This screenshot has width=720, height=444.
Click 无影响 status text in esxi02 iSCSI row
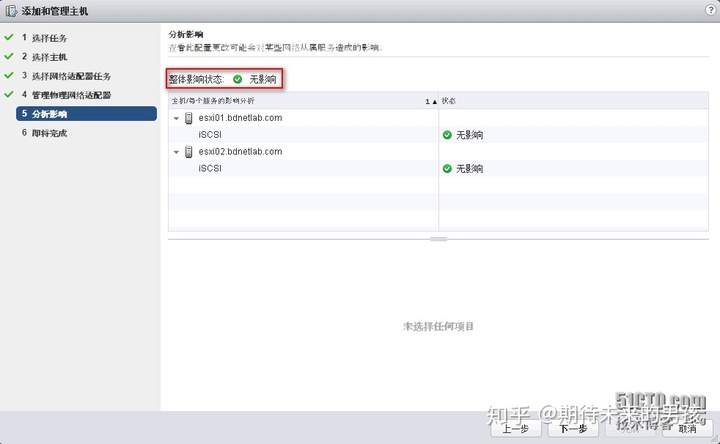469,169
